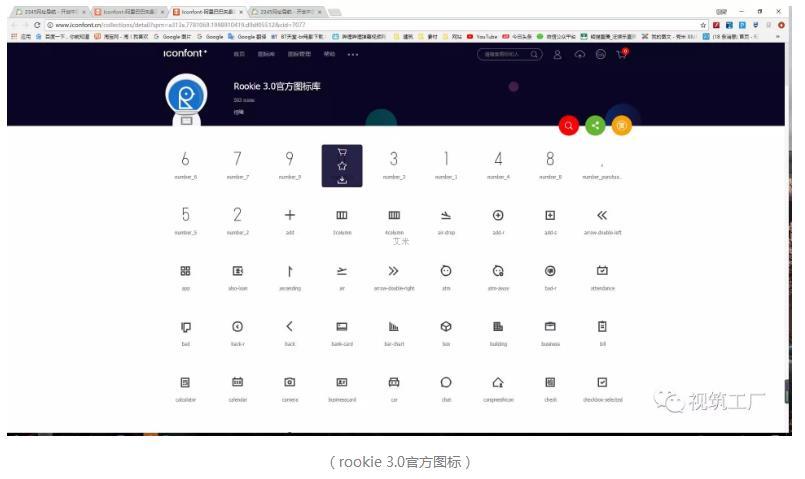Open the second navbar item after home
Viewport: 805px width, 479px height.
[x=266, y=54]
